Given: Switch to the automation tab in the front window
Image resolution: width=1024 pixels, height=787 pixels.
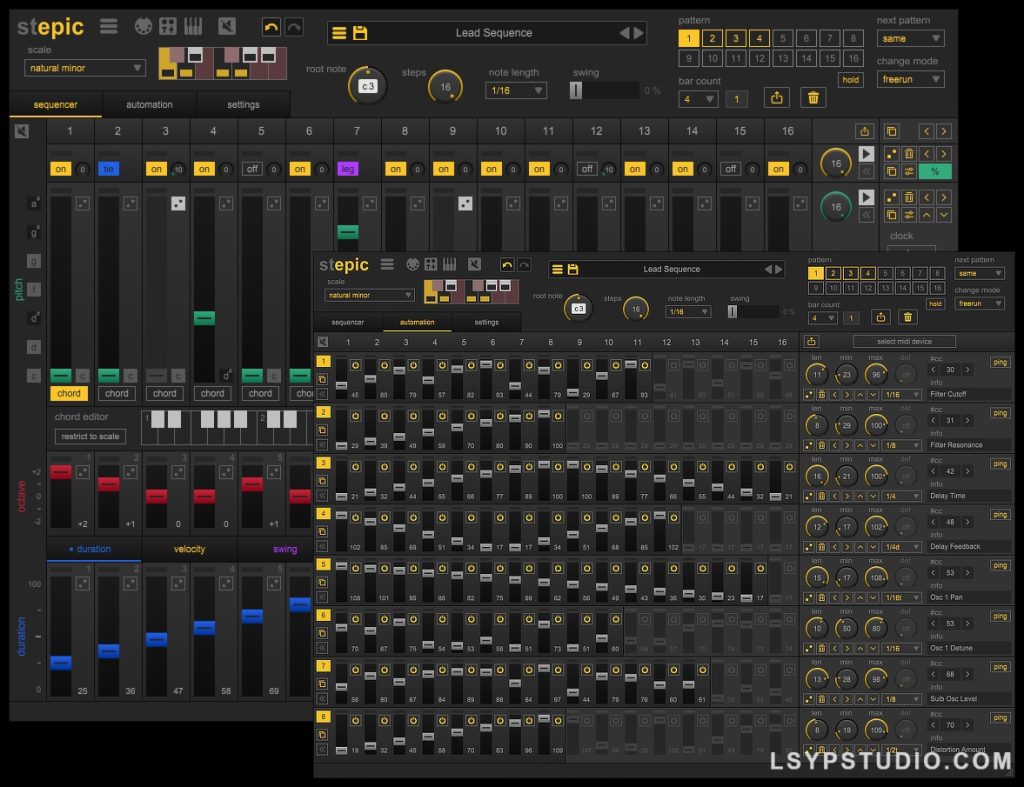Looking at the screenshot, I should click(417, 322).
